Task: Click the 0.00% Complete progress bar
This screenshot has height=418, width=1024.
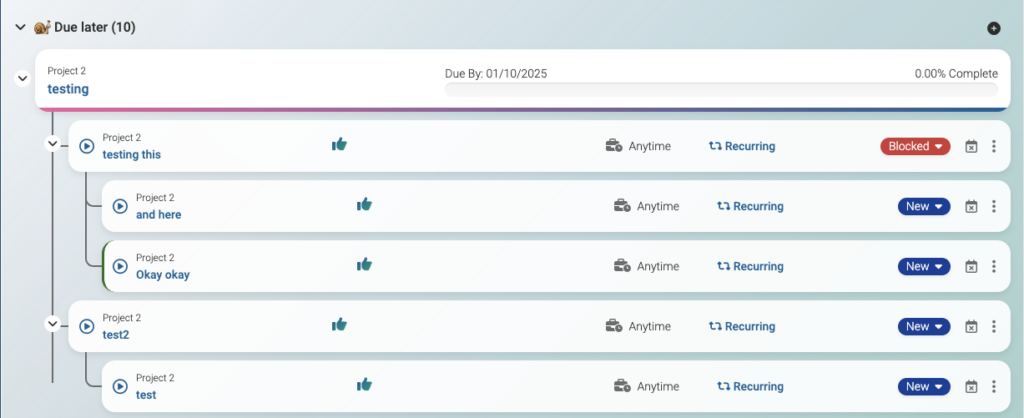Action: [720, 90]
